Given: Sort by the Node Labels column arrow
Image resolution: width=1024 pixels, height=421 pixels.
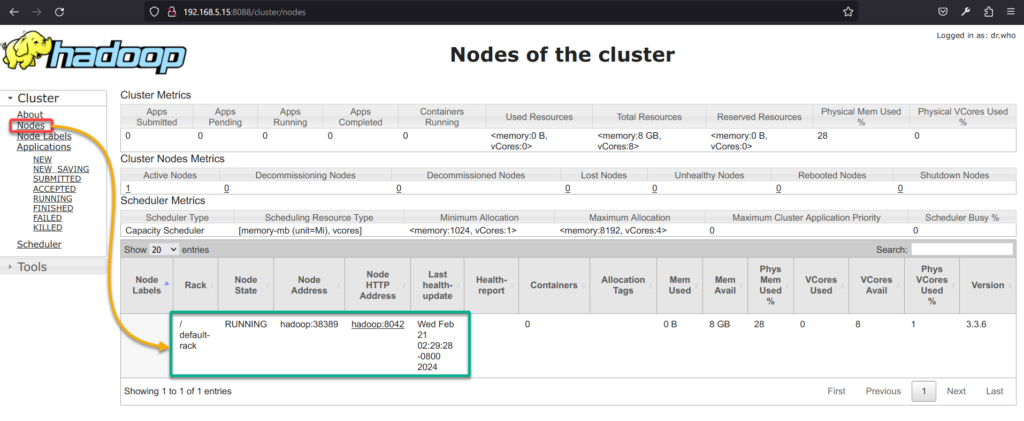Looking at the screenshot, I should coord(166,283).
